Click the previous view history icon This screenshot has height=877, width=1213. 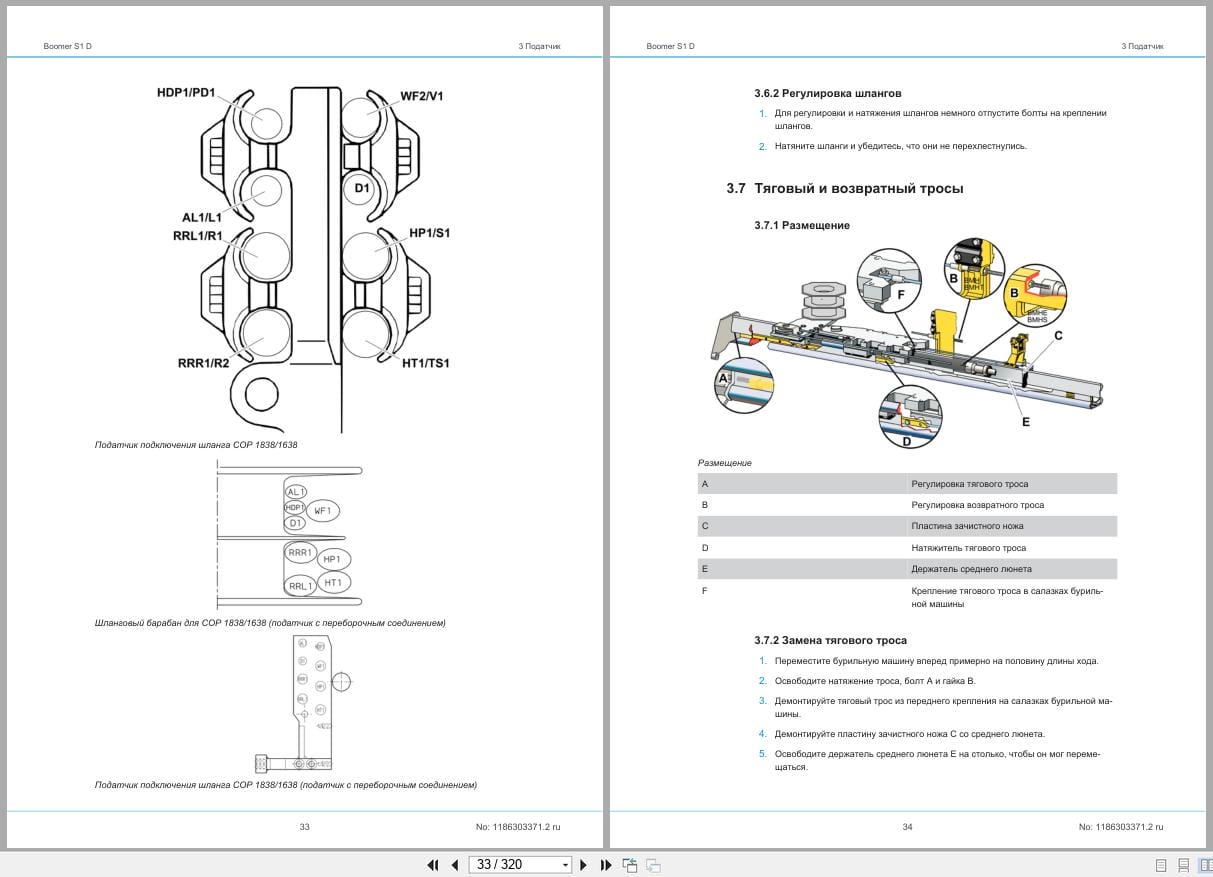pyautogui.click(x=630, y=864)
